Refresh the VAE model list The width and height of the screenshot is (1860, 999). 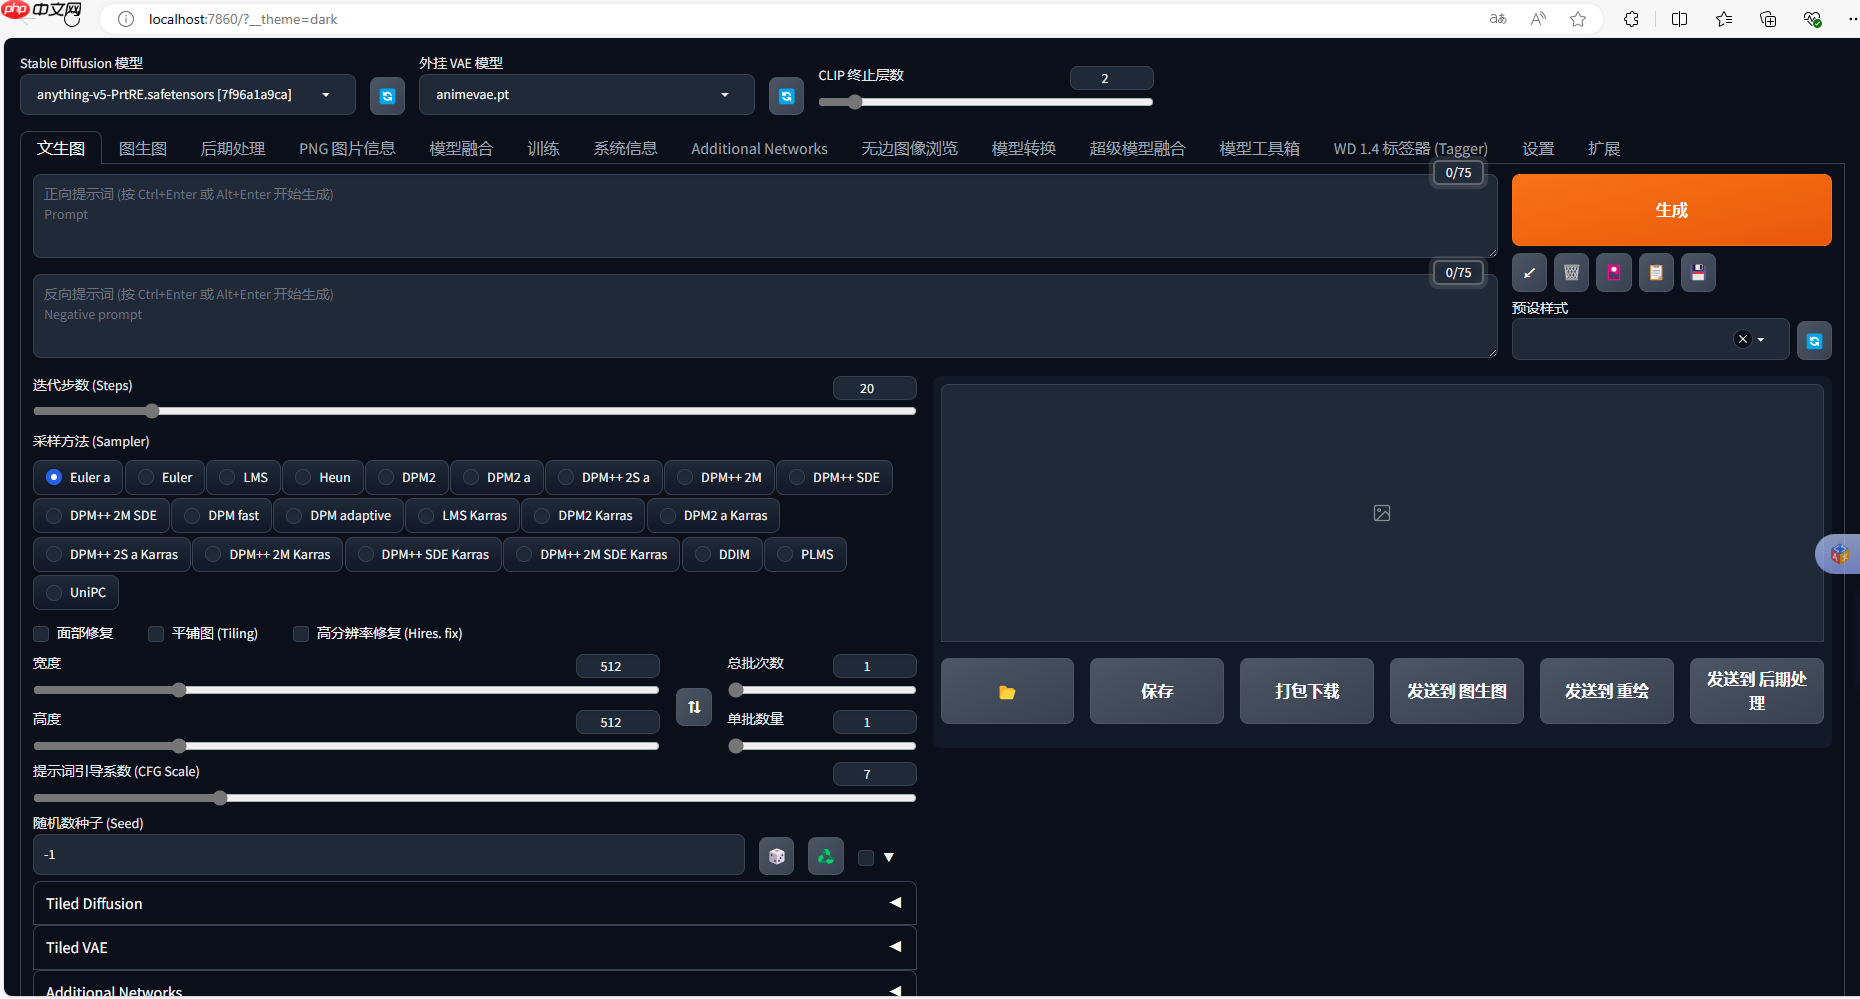tap(786, 95)
